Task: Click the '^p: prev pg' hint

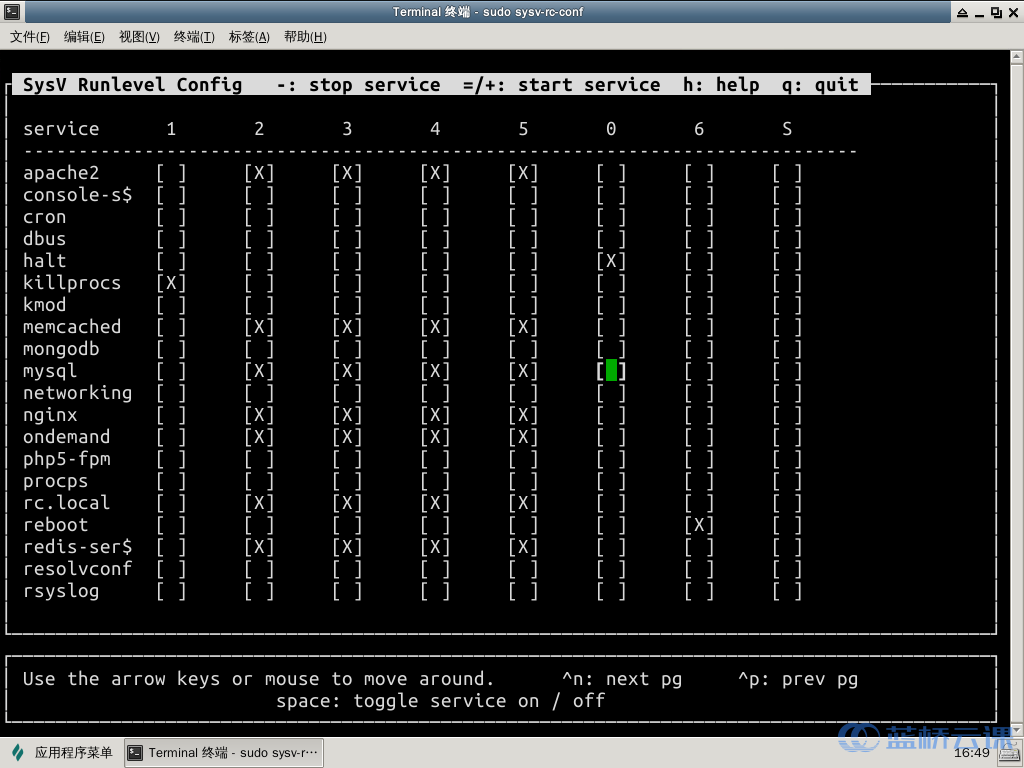Action: click(x=798, y=679)
